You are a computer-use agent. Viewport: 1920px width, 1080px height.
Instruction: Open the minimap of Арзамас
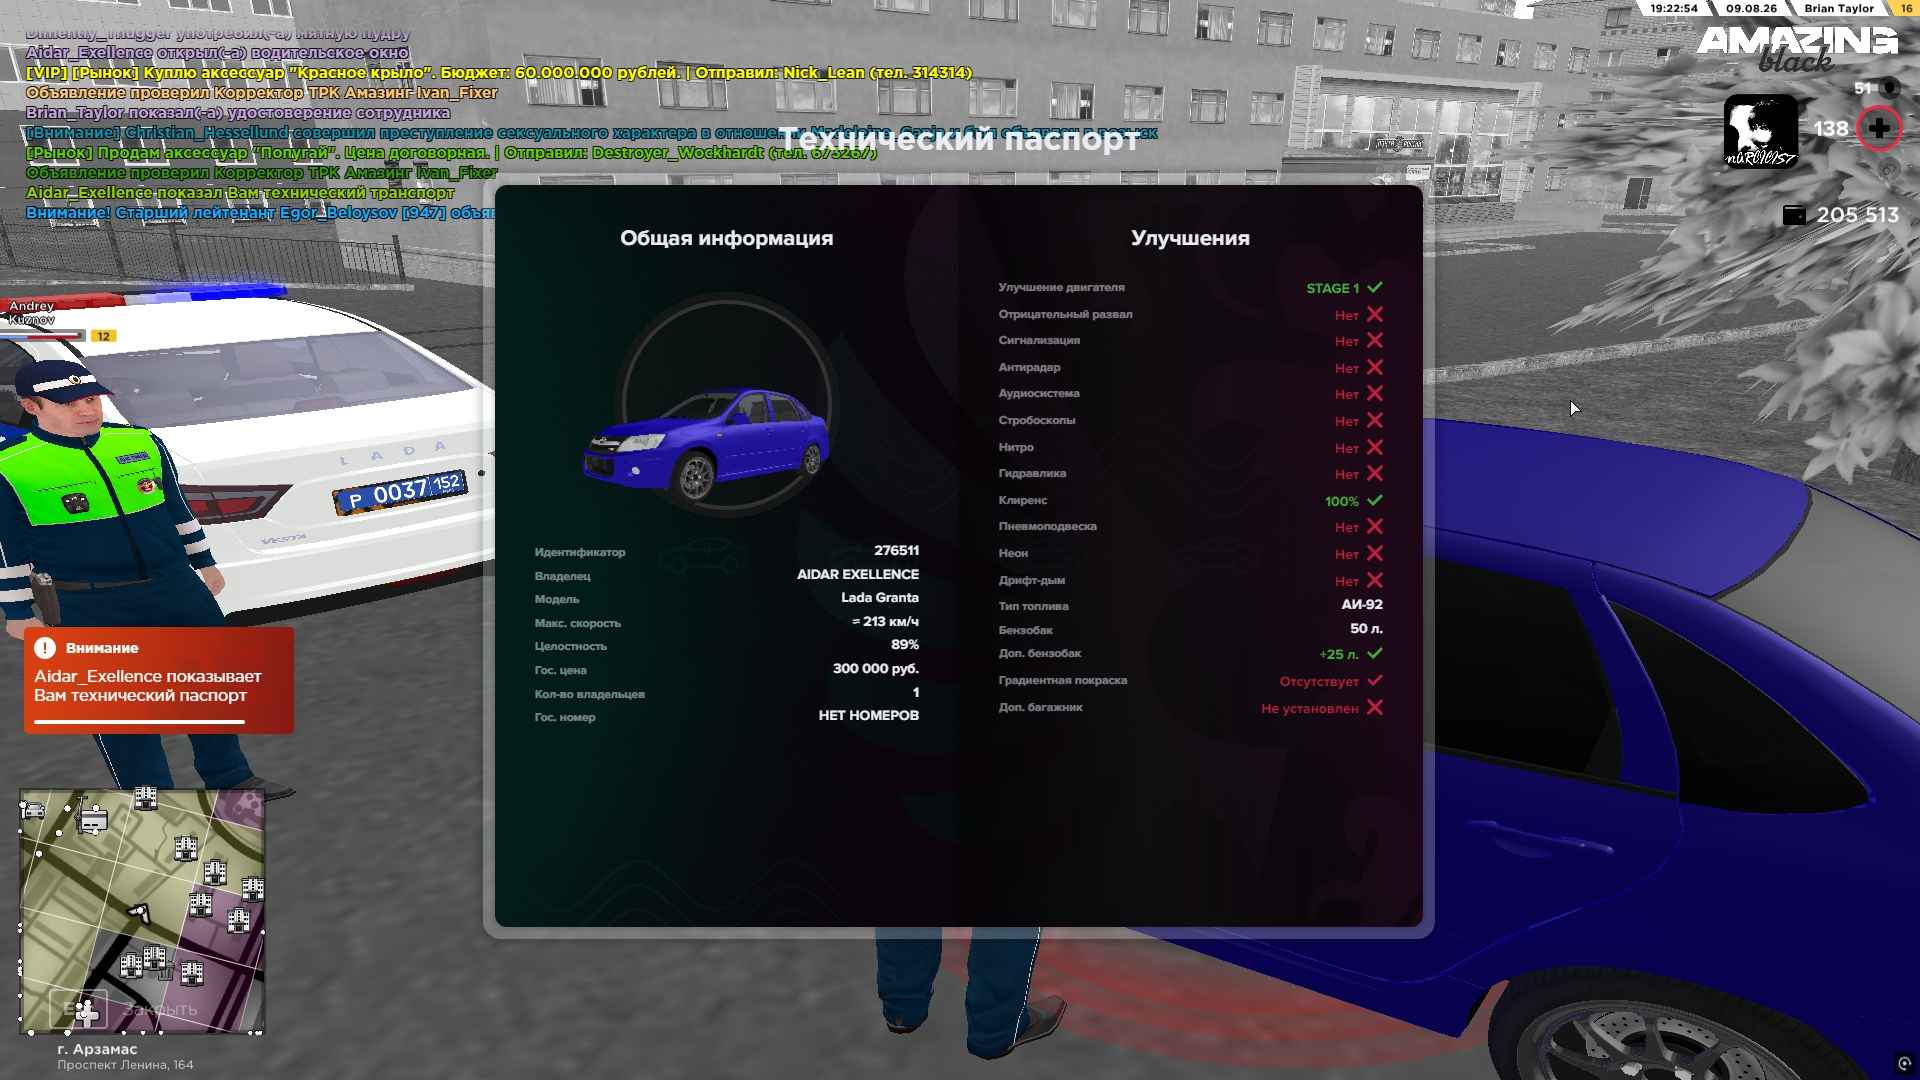tap(142, 911)
